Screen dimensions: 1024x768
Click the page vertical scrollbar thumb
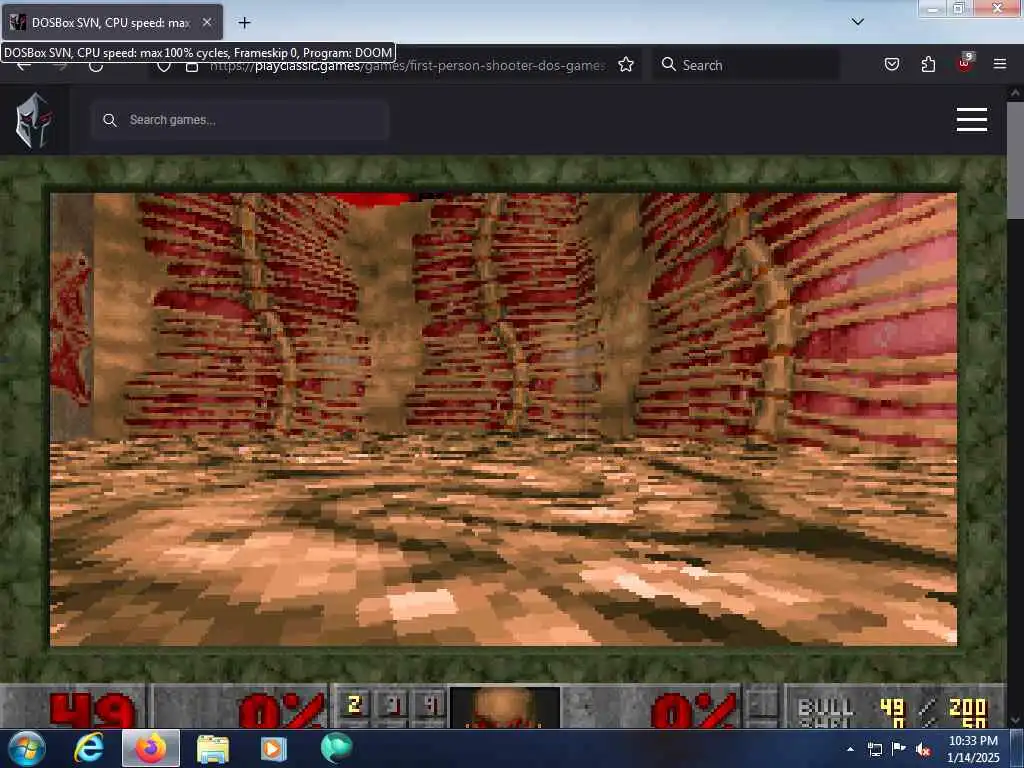point(1015,161)
